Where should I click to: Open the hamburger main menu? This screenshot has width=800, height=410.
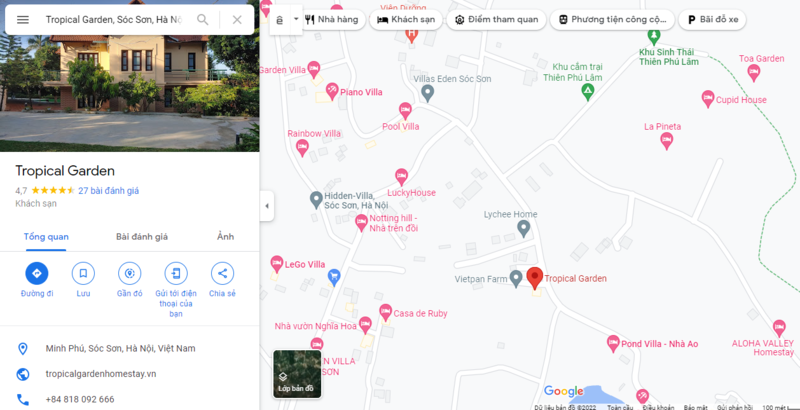[23, 20]
